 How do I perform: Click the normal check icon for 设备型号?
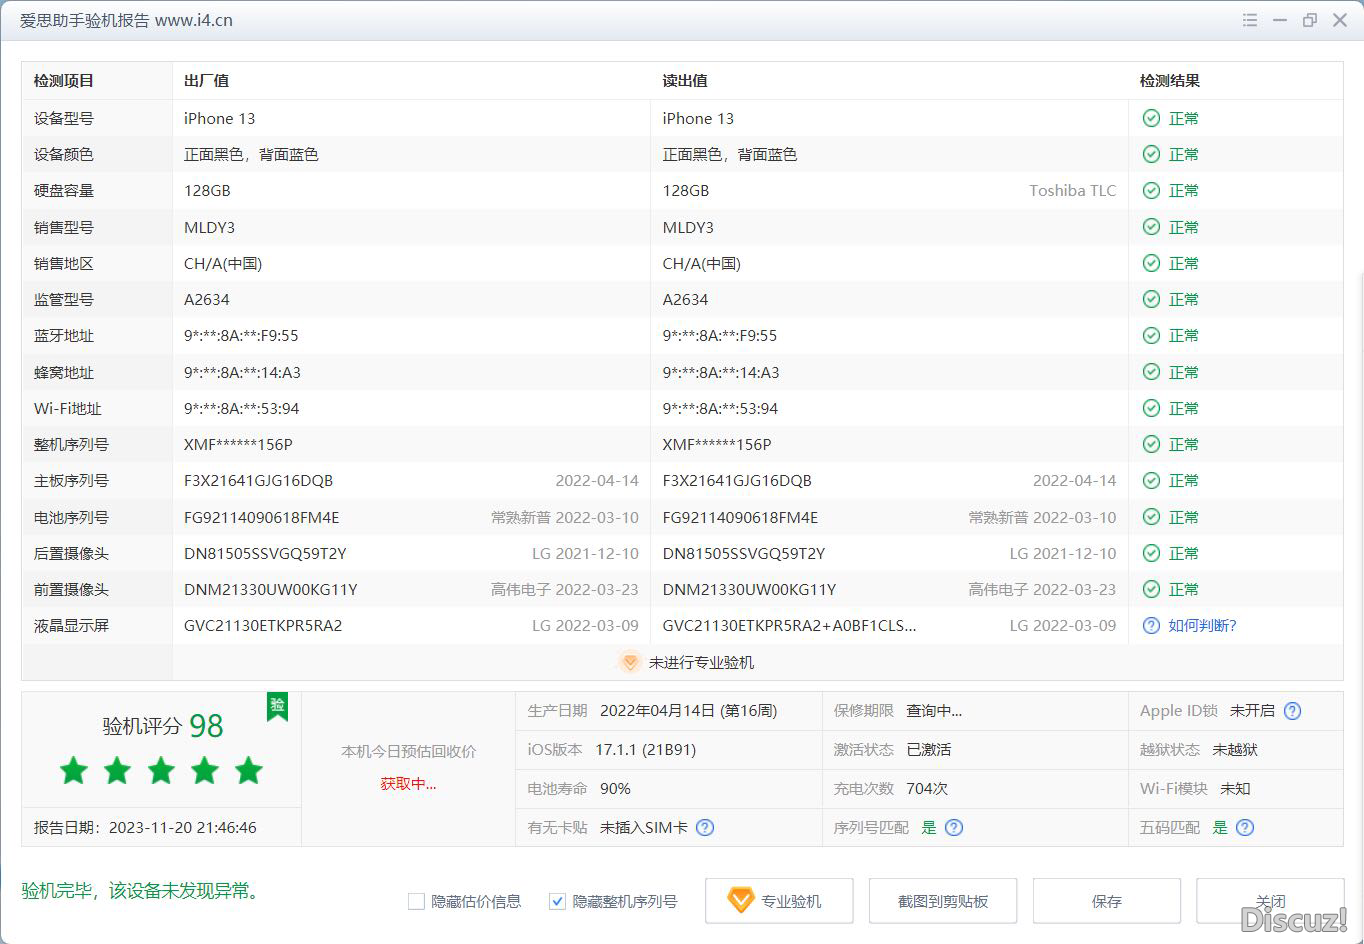pyautogui.click(x=1151, y=118)
